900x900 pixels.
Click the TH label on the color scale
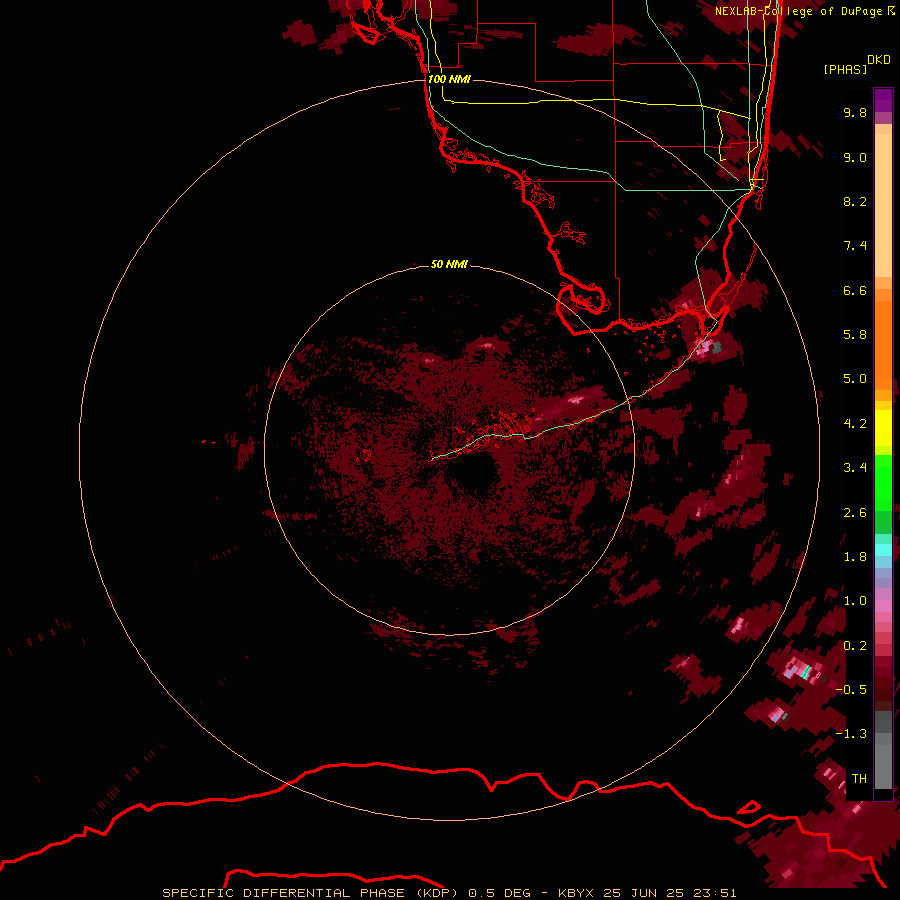859,778
